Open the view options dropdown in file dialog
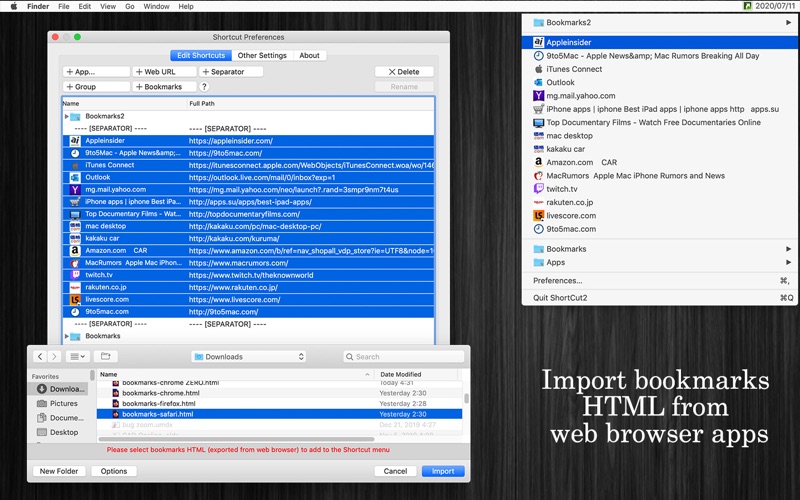800x500 pixels. tap(78, 356)
